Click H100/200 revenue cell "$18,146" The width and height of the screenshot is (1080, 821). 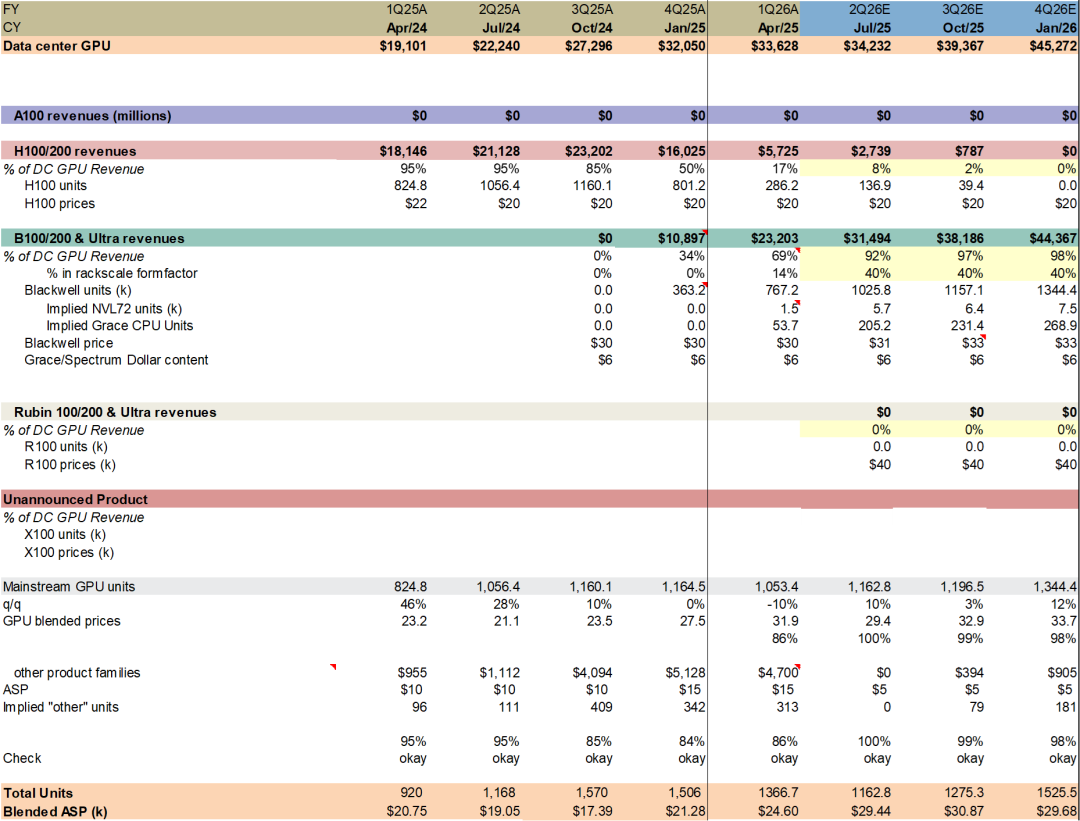(404, 152)
